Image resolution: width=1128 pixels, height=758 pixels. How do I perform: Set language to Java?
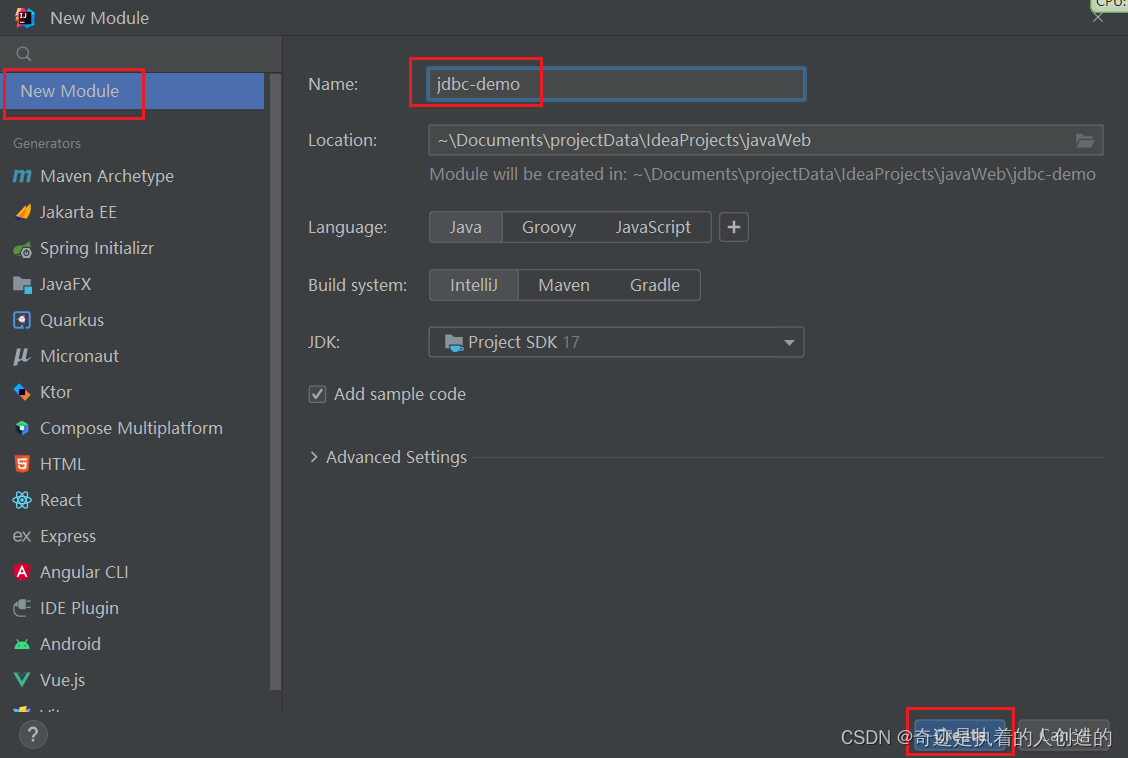(x=465, y=227)
